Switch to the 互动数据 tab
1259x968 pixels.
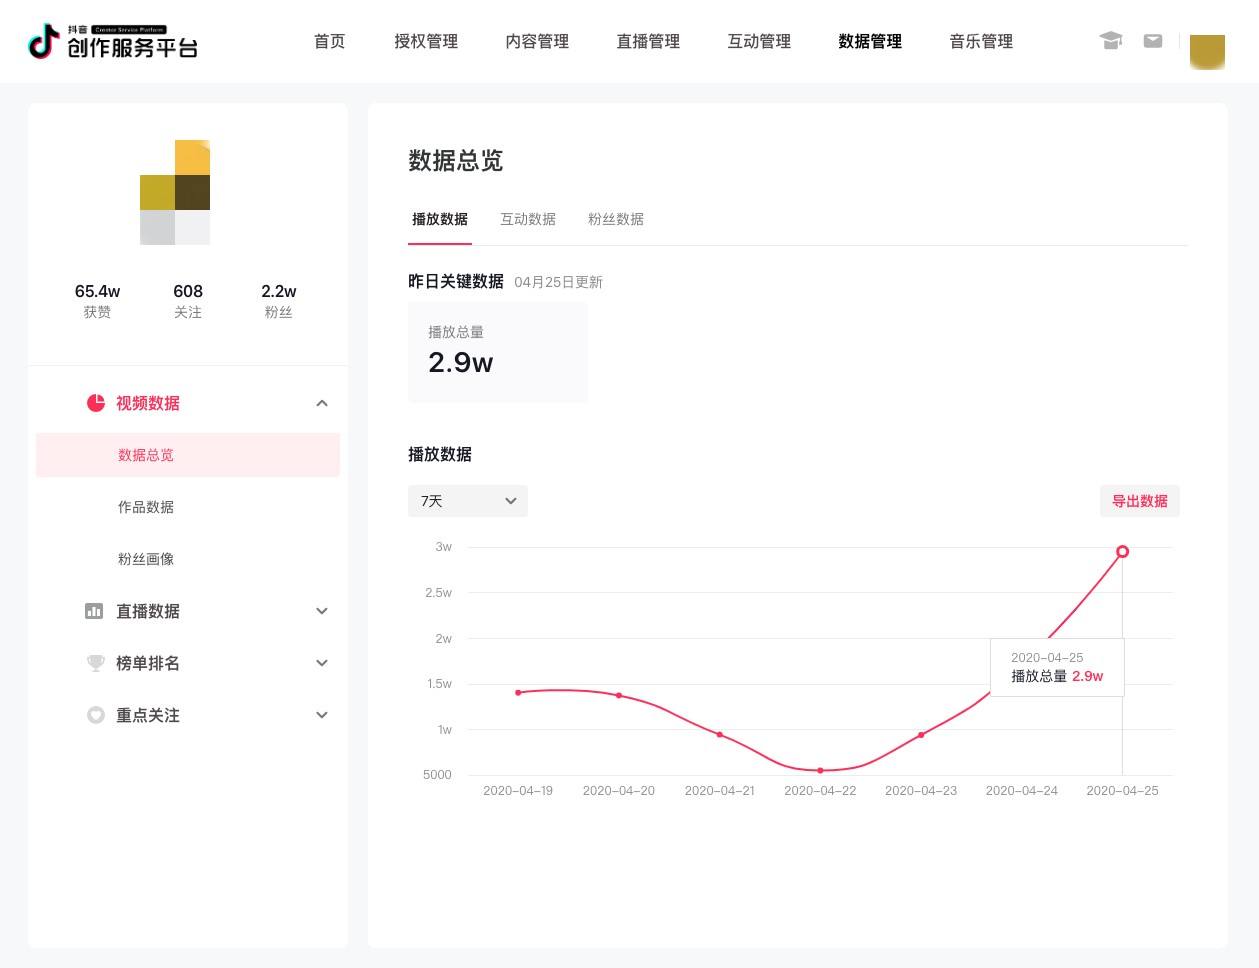[528, 219]
